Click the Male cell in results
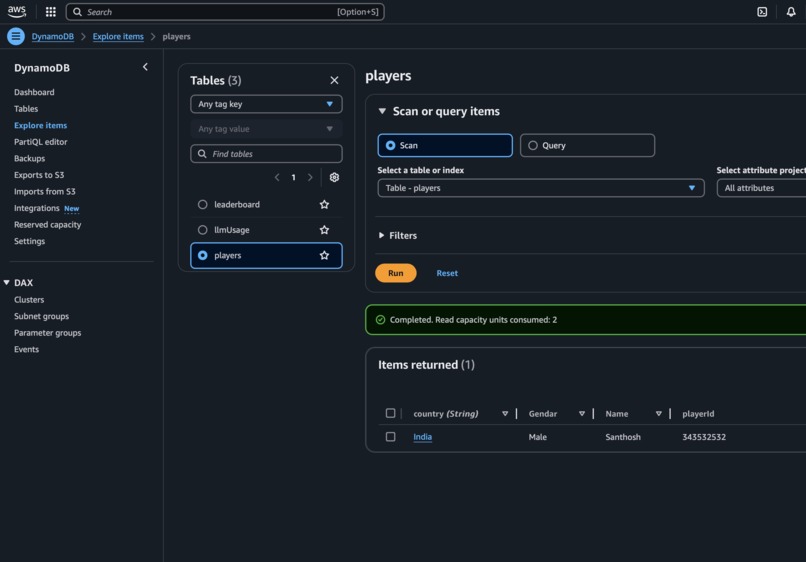This screenshot has width=806, height=562. click(538, 437)
